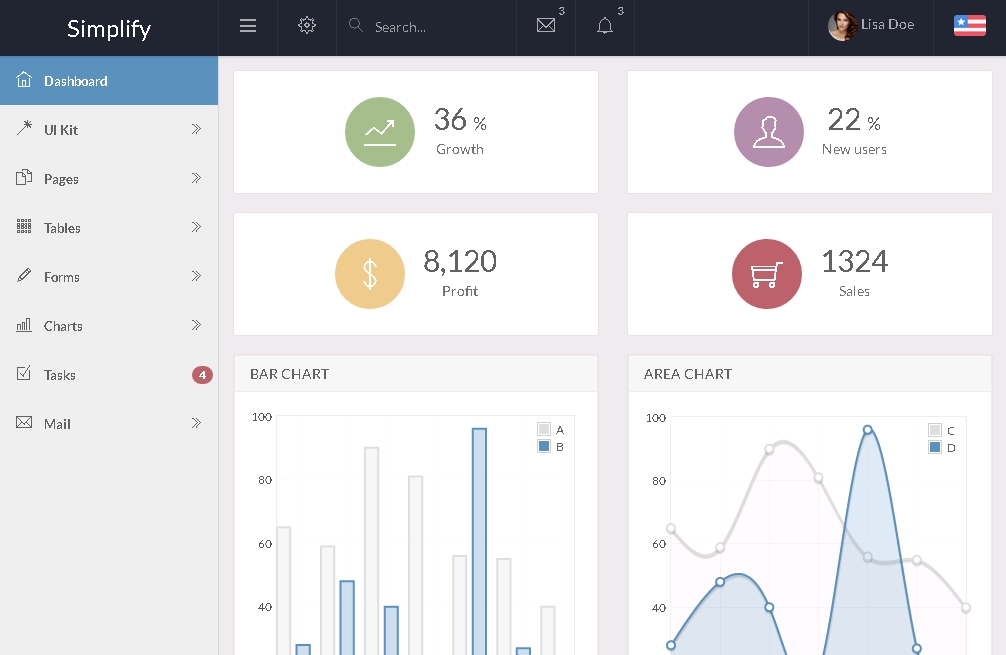Open the mail envelope notifications icon

click(546, 26)
